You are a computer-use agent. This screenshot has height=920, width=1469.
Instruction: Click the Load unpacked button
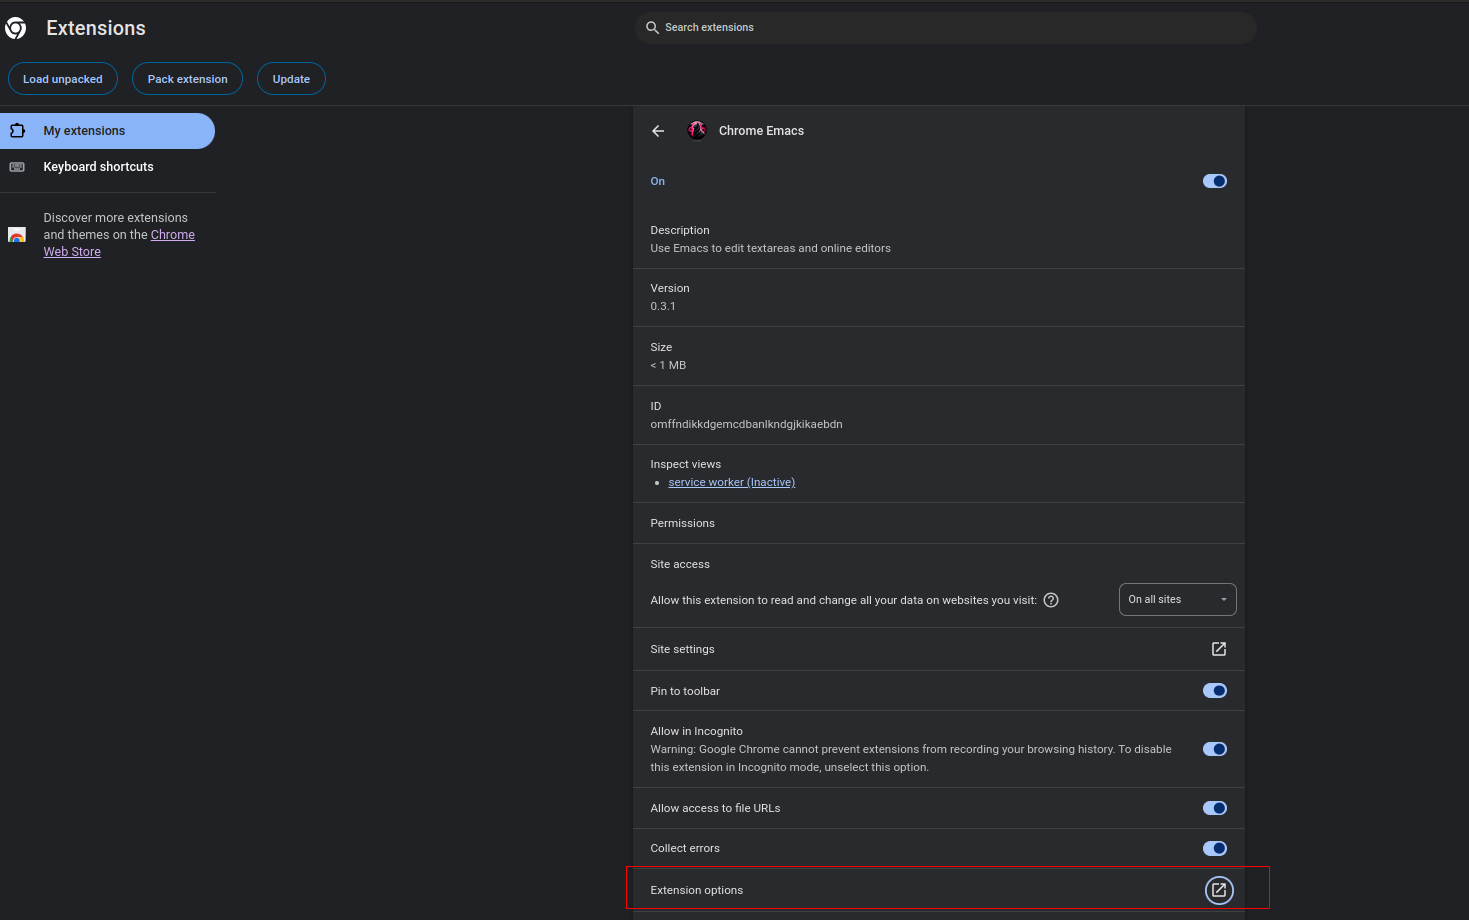click(63, 79)
